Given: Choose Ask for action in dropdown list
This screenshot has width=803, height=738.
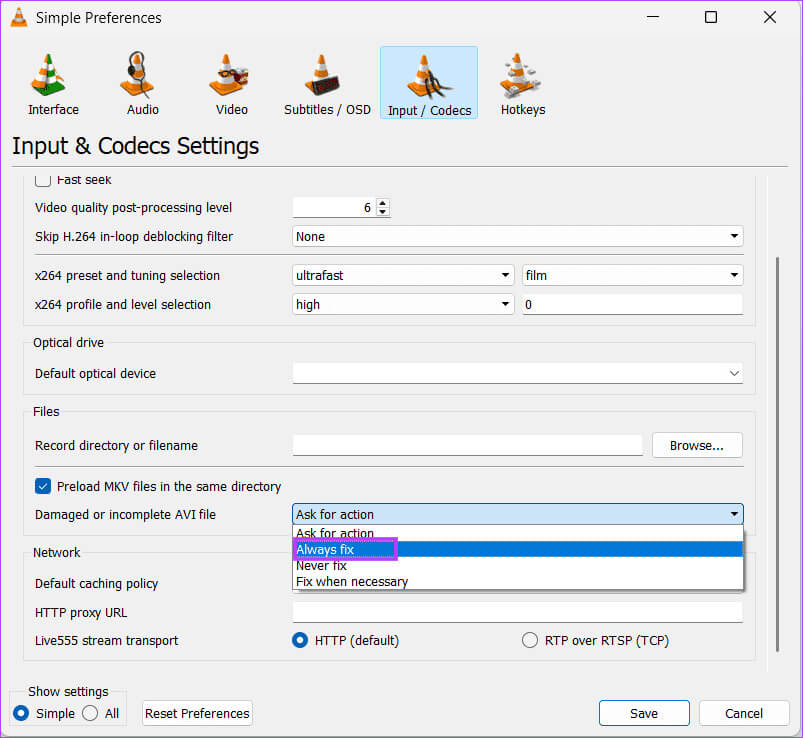Looking at the screenshot, I should point(517,533).
